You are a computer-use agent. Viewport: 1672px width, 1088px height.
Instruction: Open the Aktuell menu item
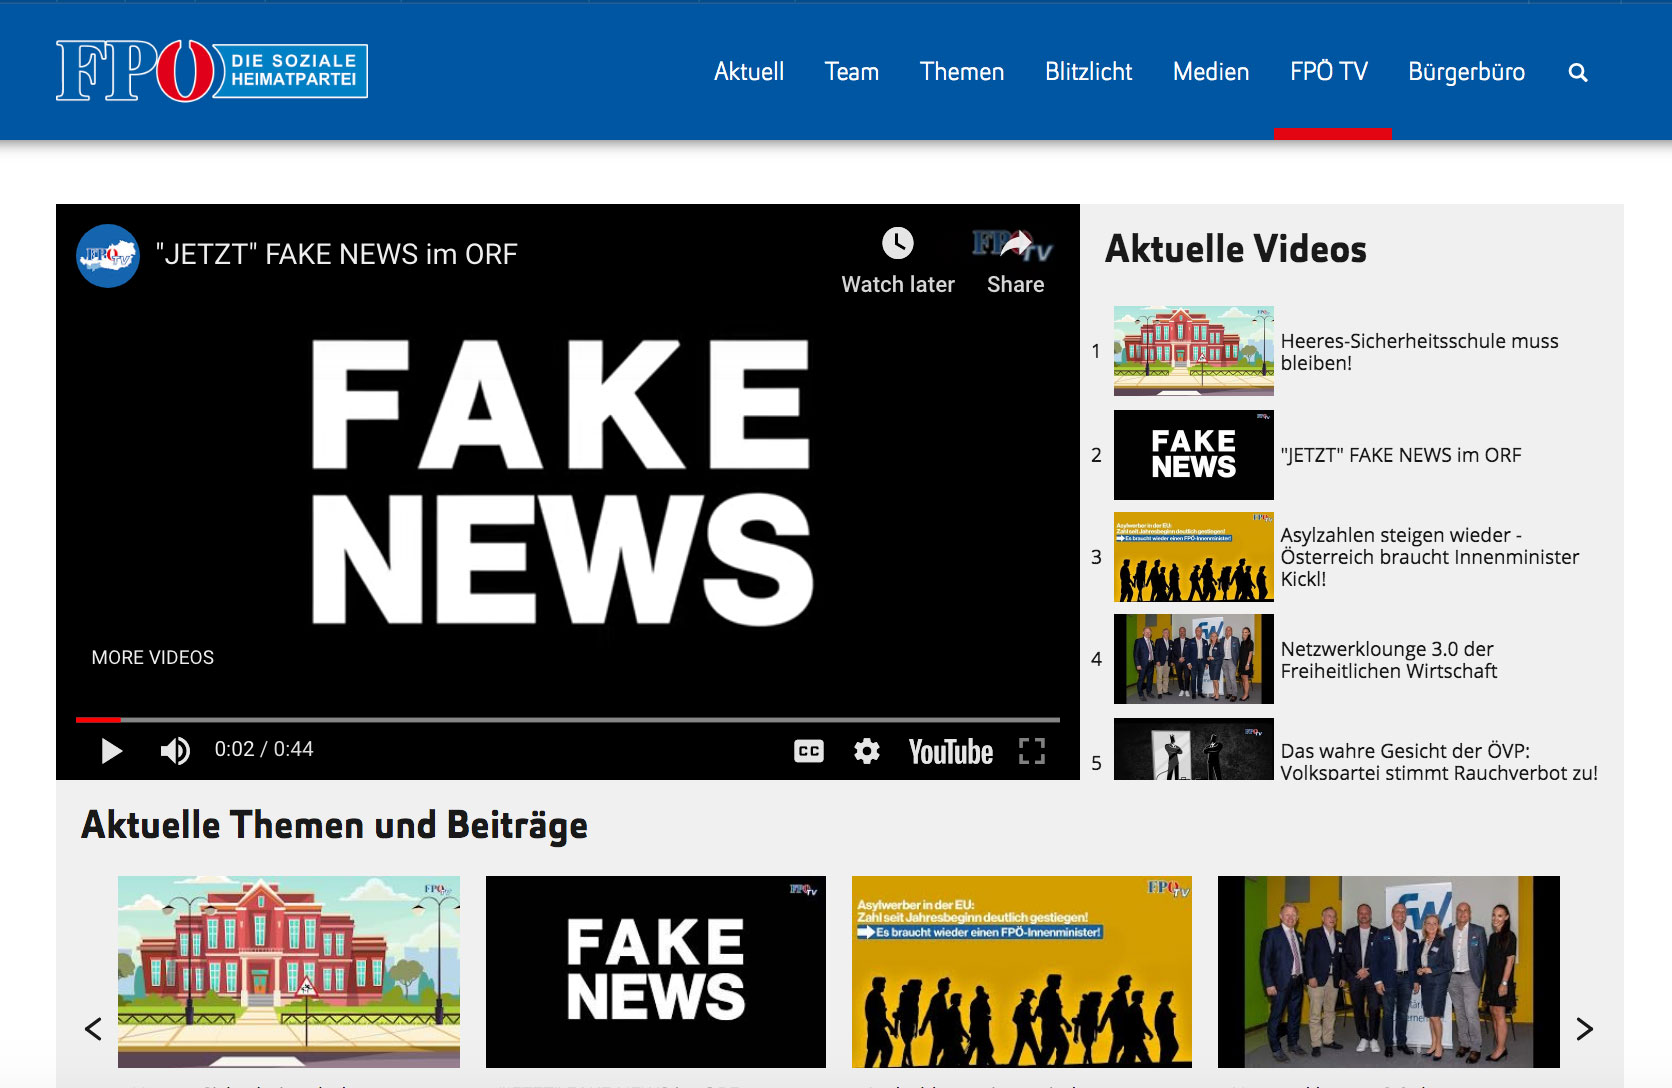click(749, 72)
